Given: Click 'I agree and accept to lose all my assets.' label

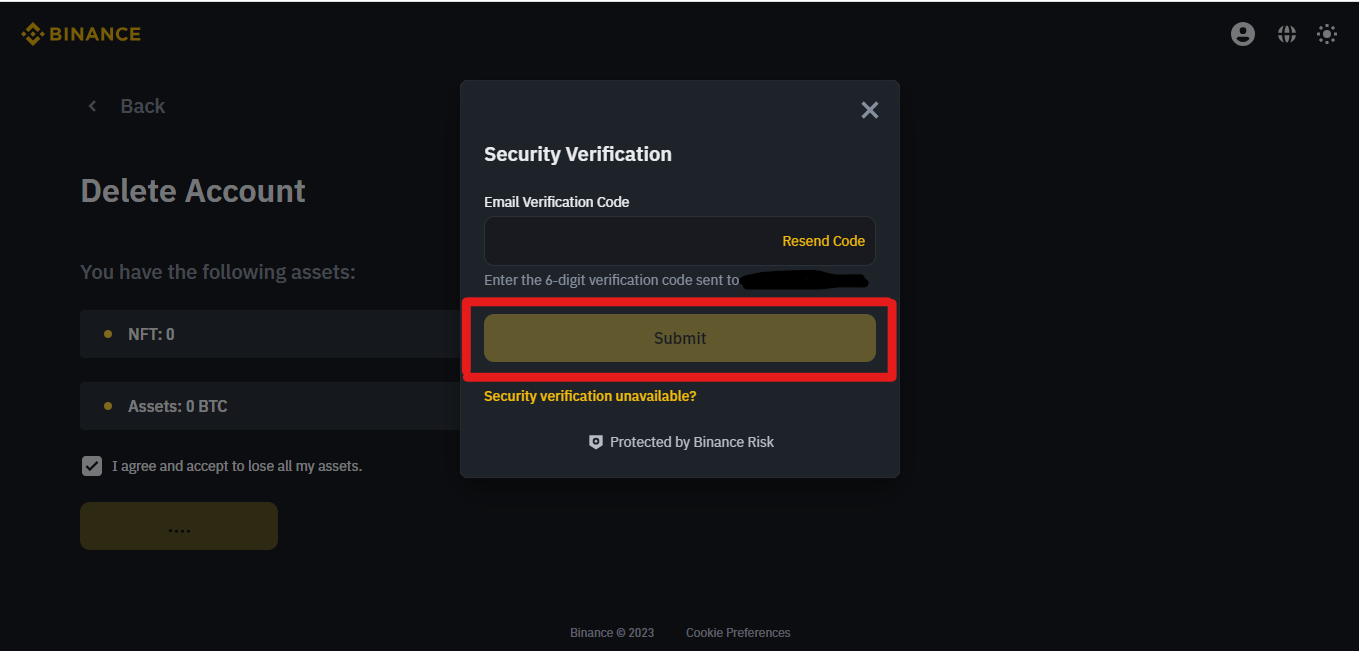Looking at the screenshot, I should click(237, 466).
